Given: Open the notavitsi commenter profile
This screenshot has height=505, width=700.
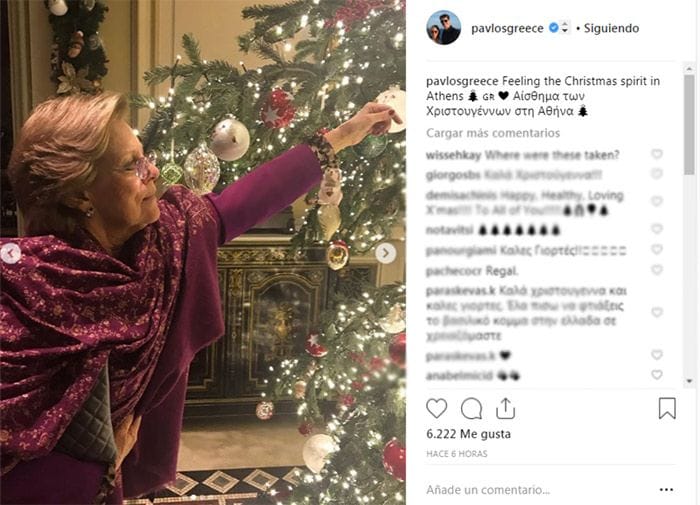Looking at the screenshot, I should coord(450,230).
